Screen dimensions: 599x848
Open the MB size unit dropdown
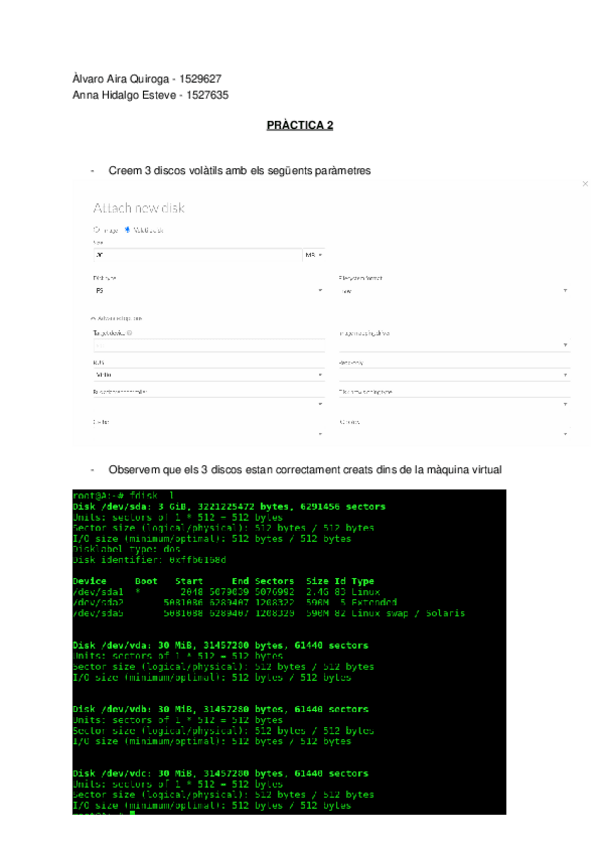314,255
